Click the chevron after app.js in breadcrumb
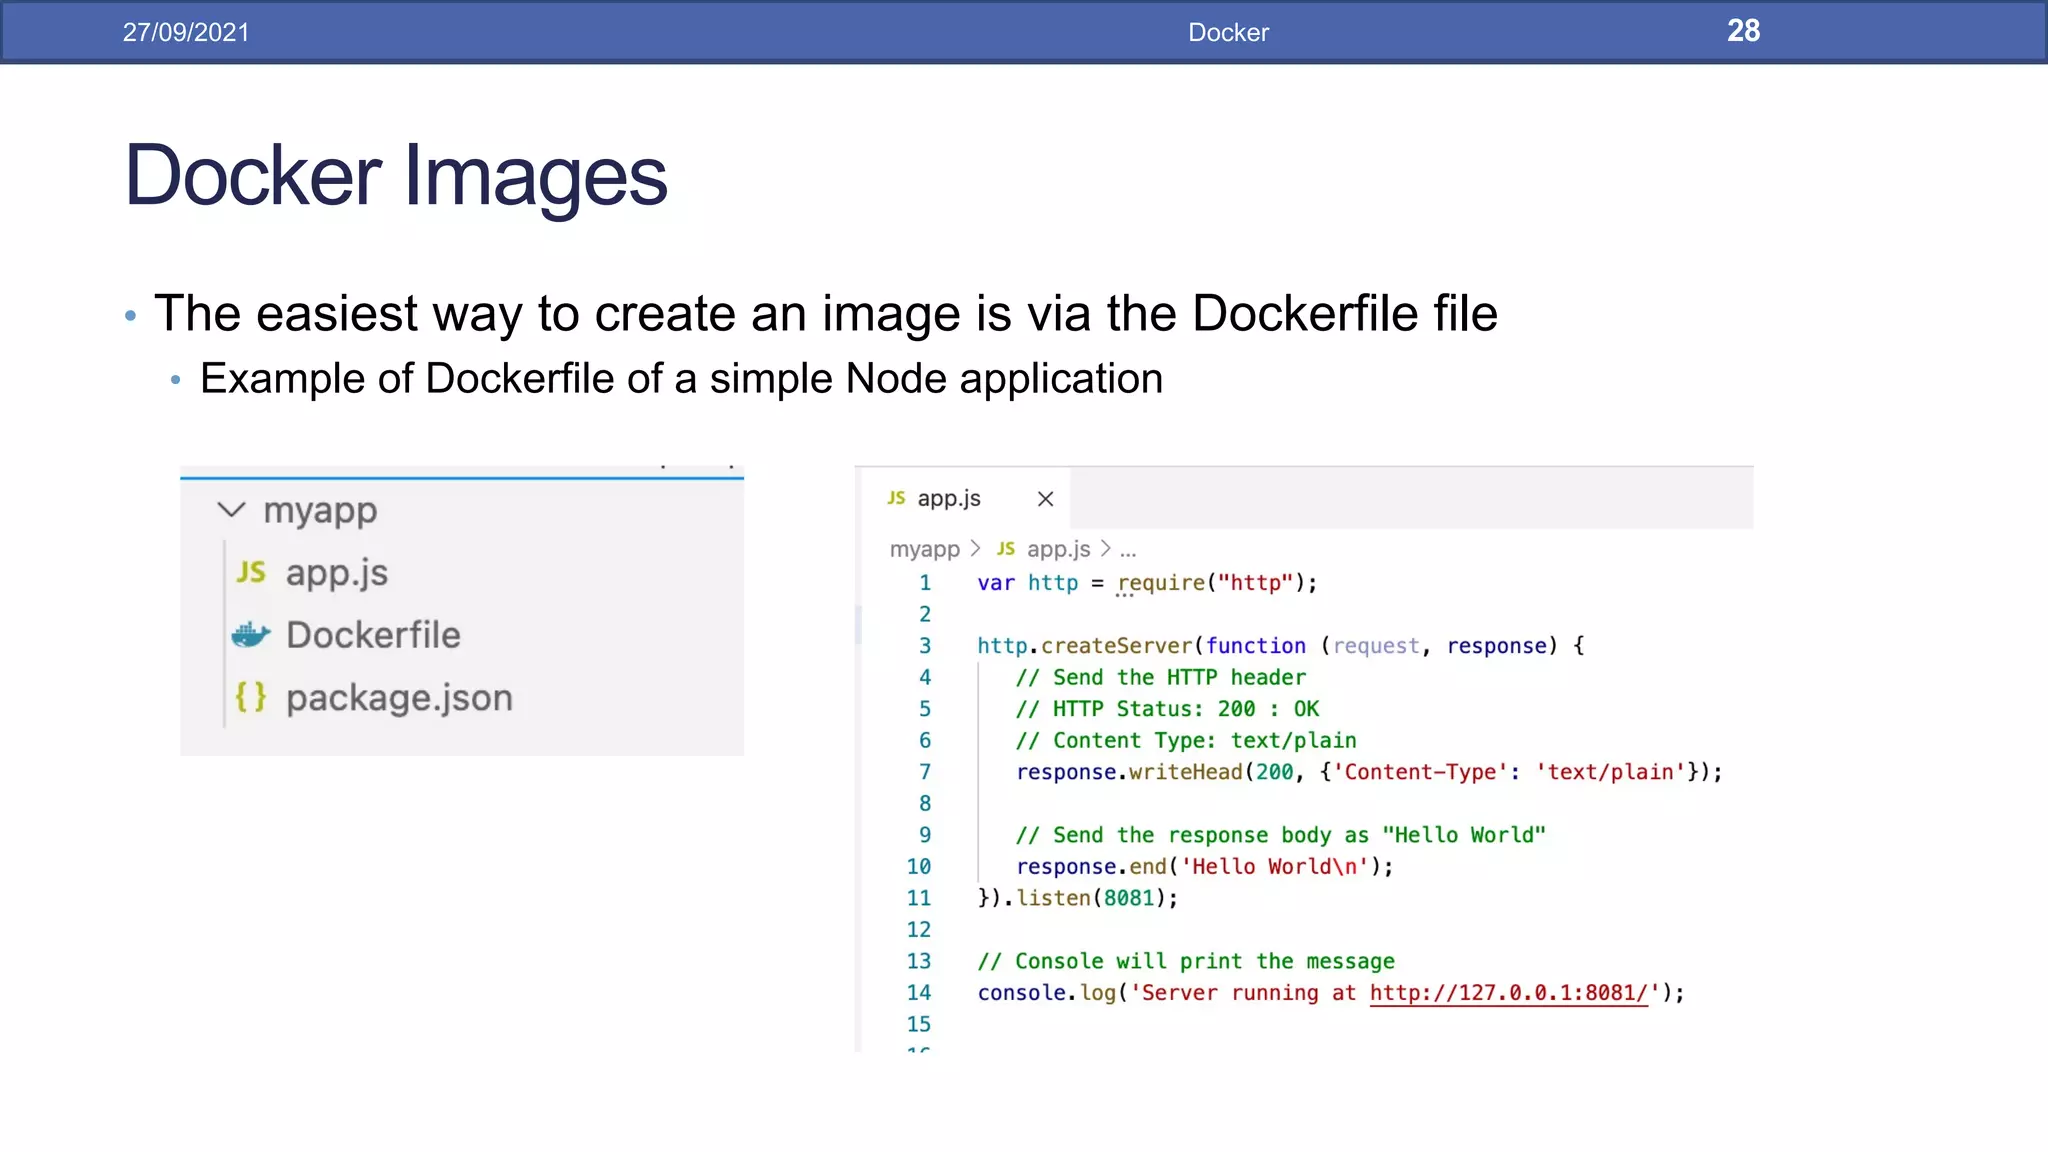This screenshot has height=1152, width=2048. tap(1105, 549)
